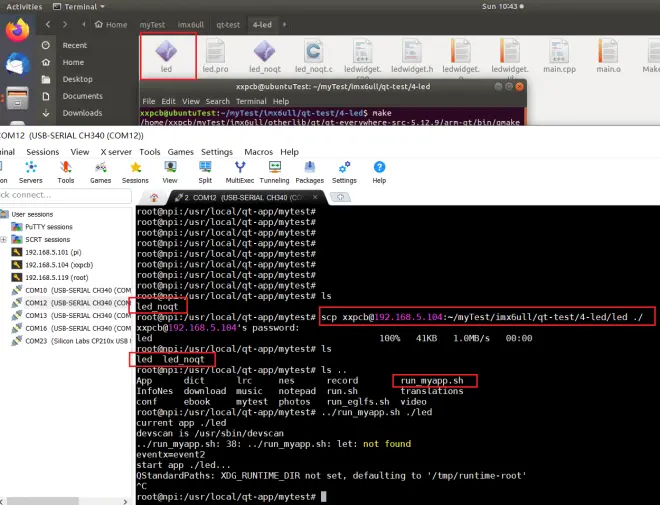Open the Terminal app menu in top bar
Image resolution: width=660 pixels, height=505 pixels.
tap(79, 7)
